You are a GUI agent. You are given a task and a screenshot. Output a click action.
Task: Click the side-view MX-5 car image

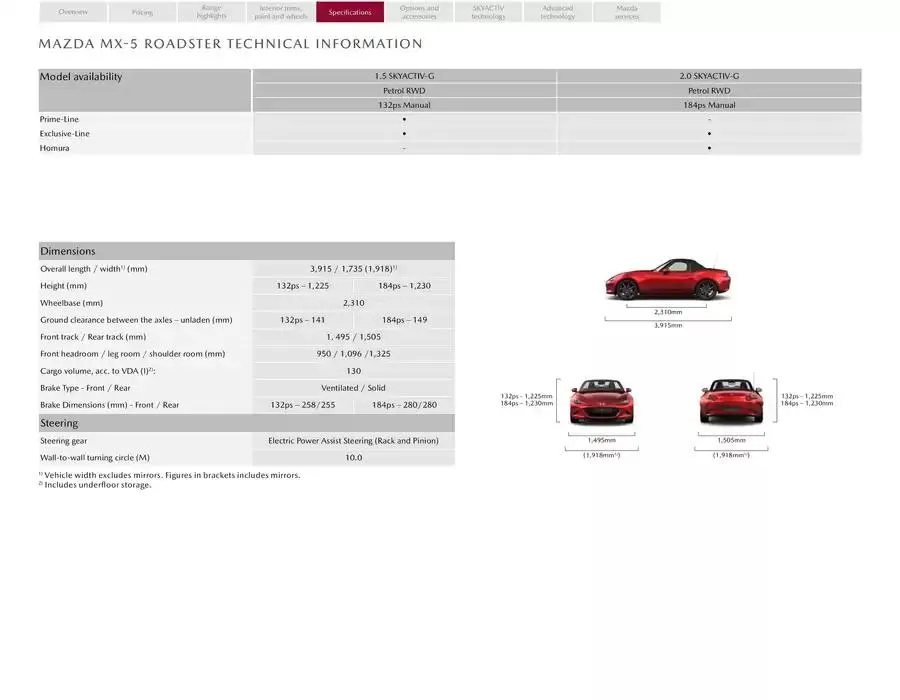click(667, 281)
